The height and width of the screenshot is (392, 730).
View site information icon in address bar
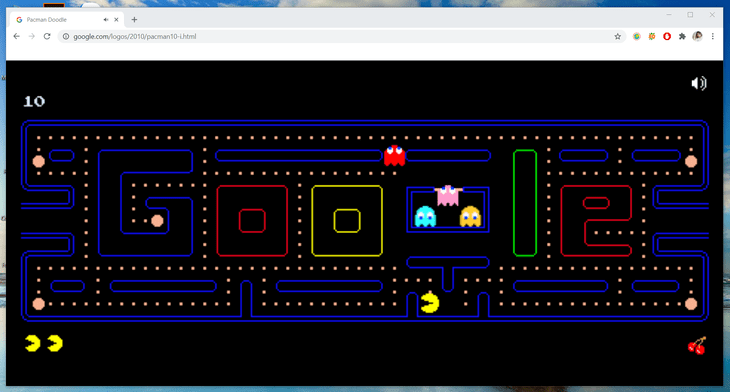pos(66,36)
